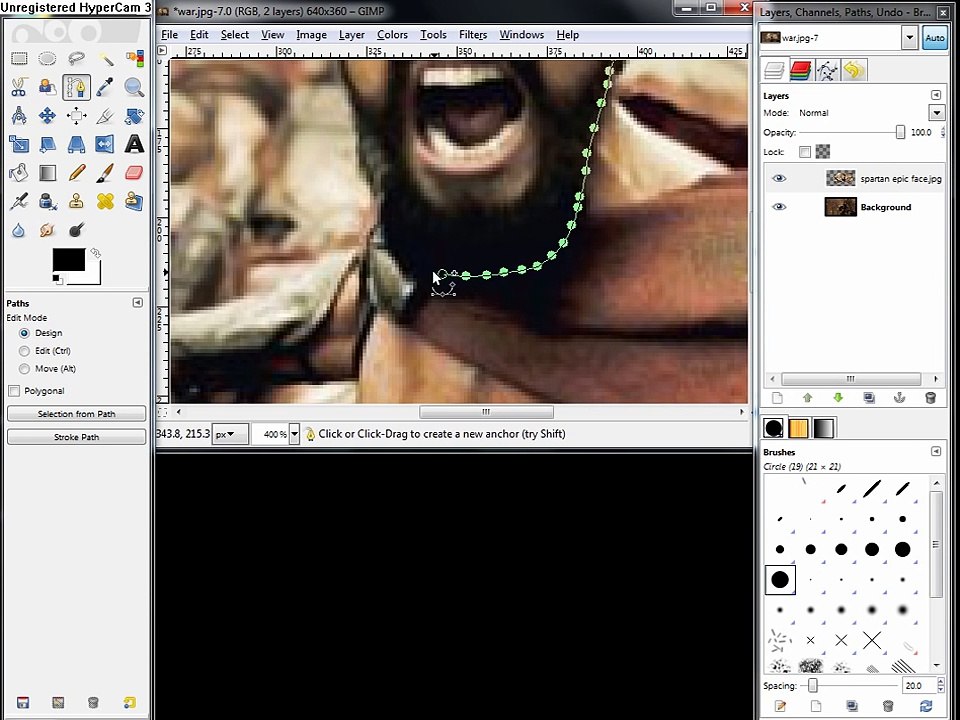960x720 pixels.
Task: Lower layer with green down arrow
Action: tap(838, 398)
